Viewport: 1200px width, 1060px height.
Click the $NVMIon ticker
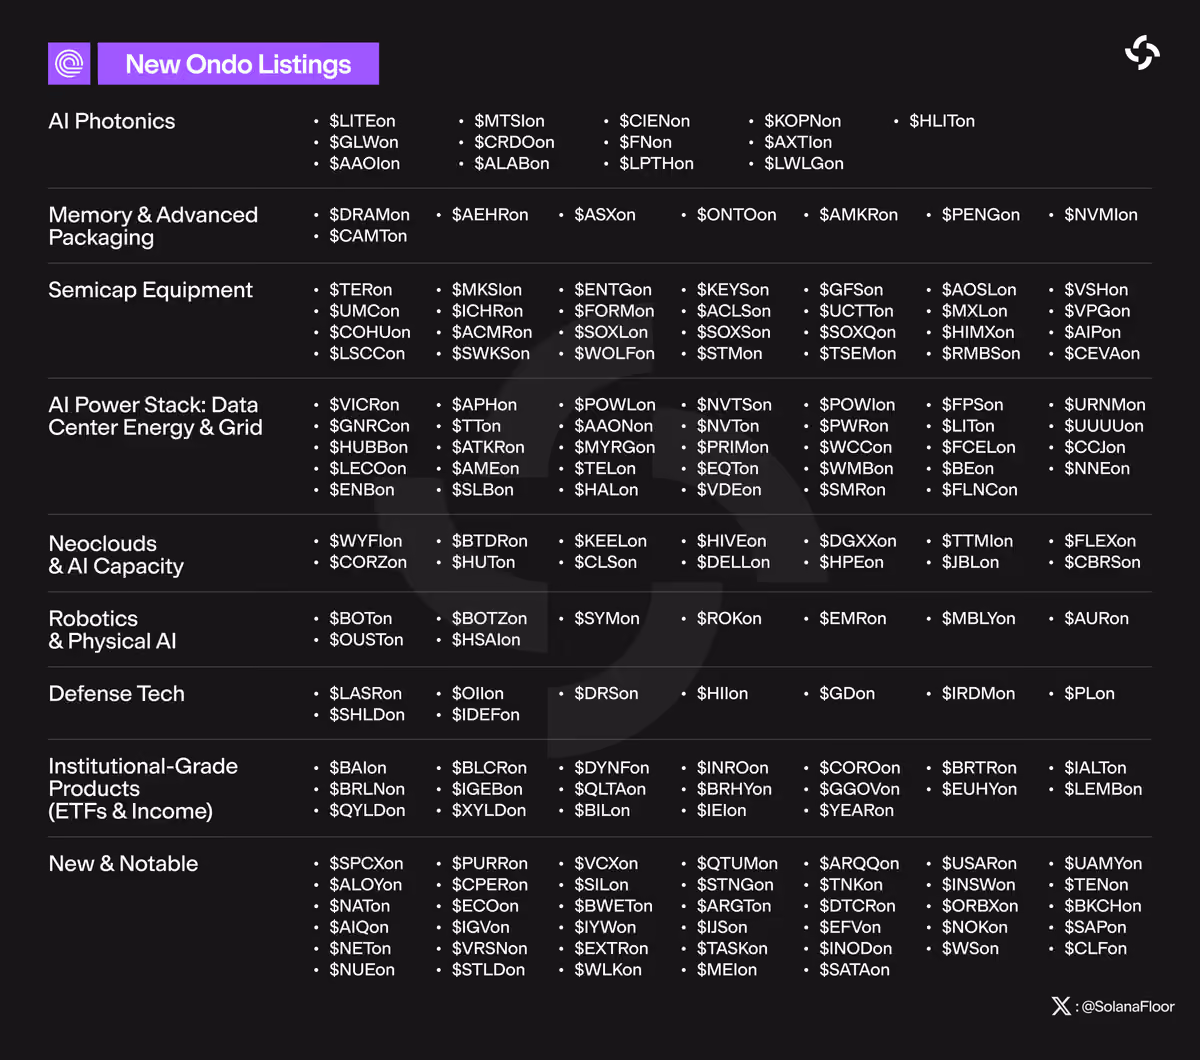[x=1101, y=215]
